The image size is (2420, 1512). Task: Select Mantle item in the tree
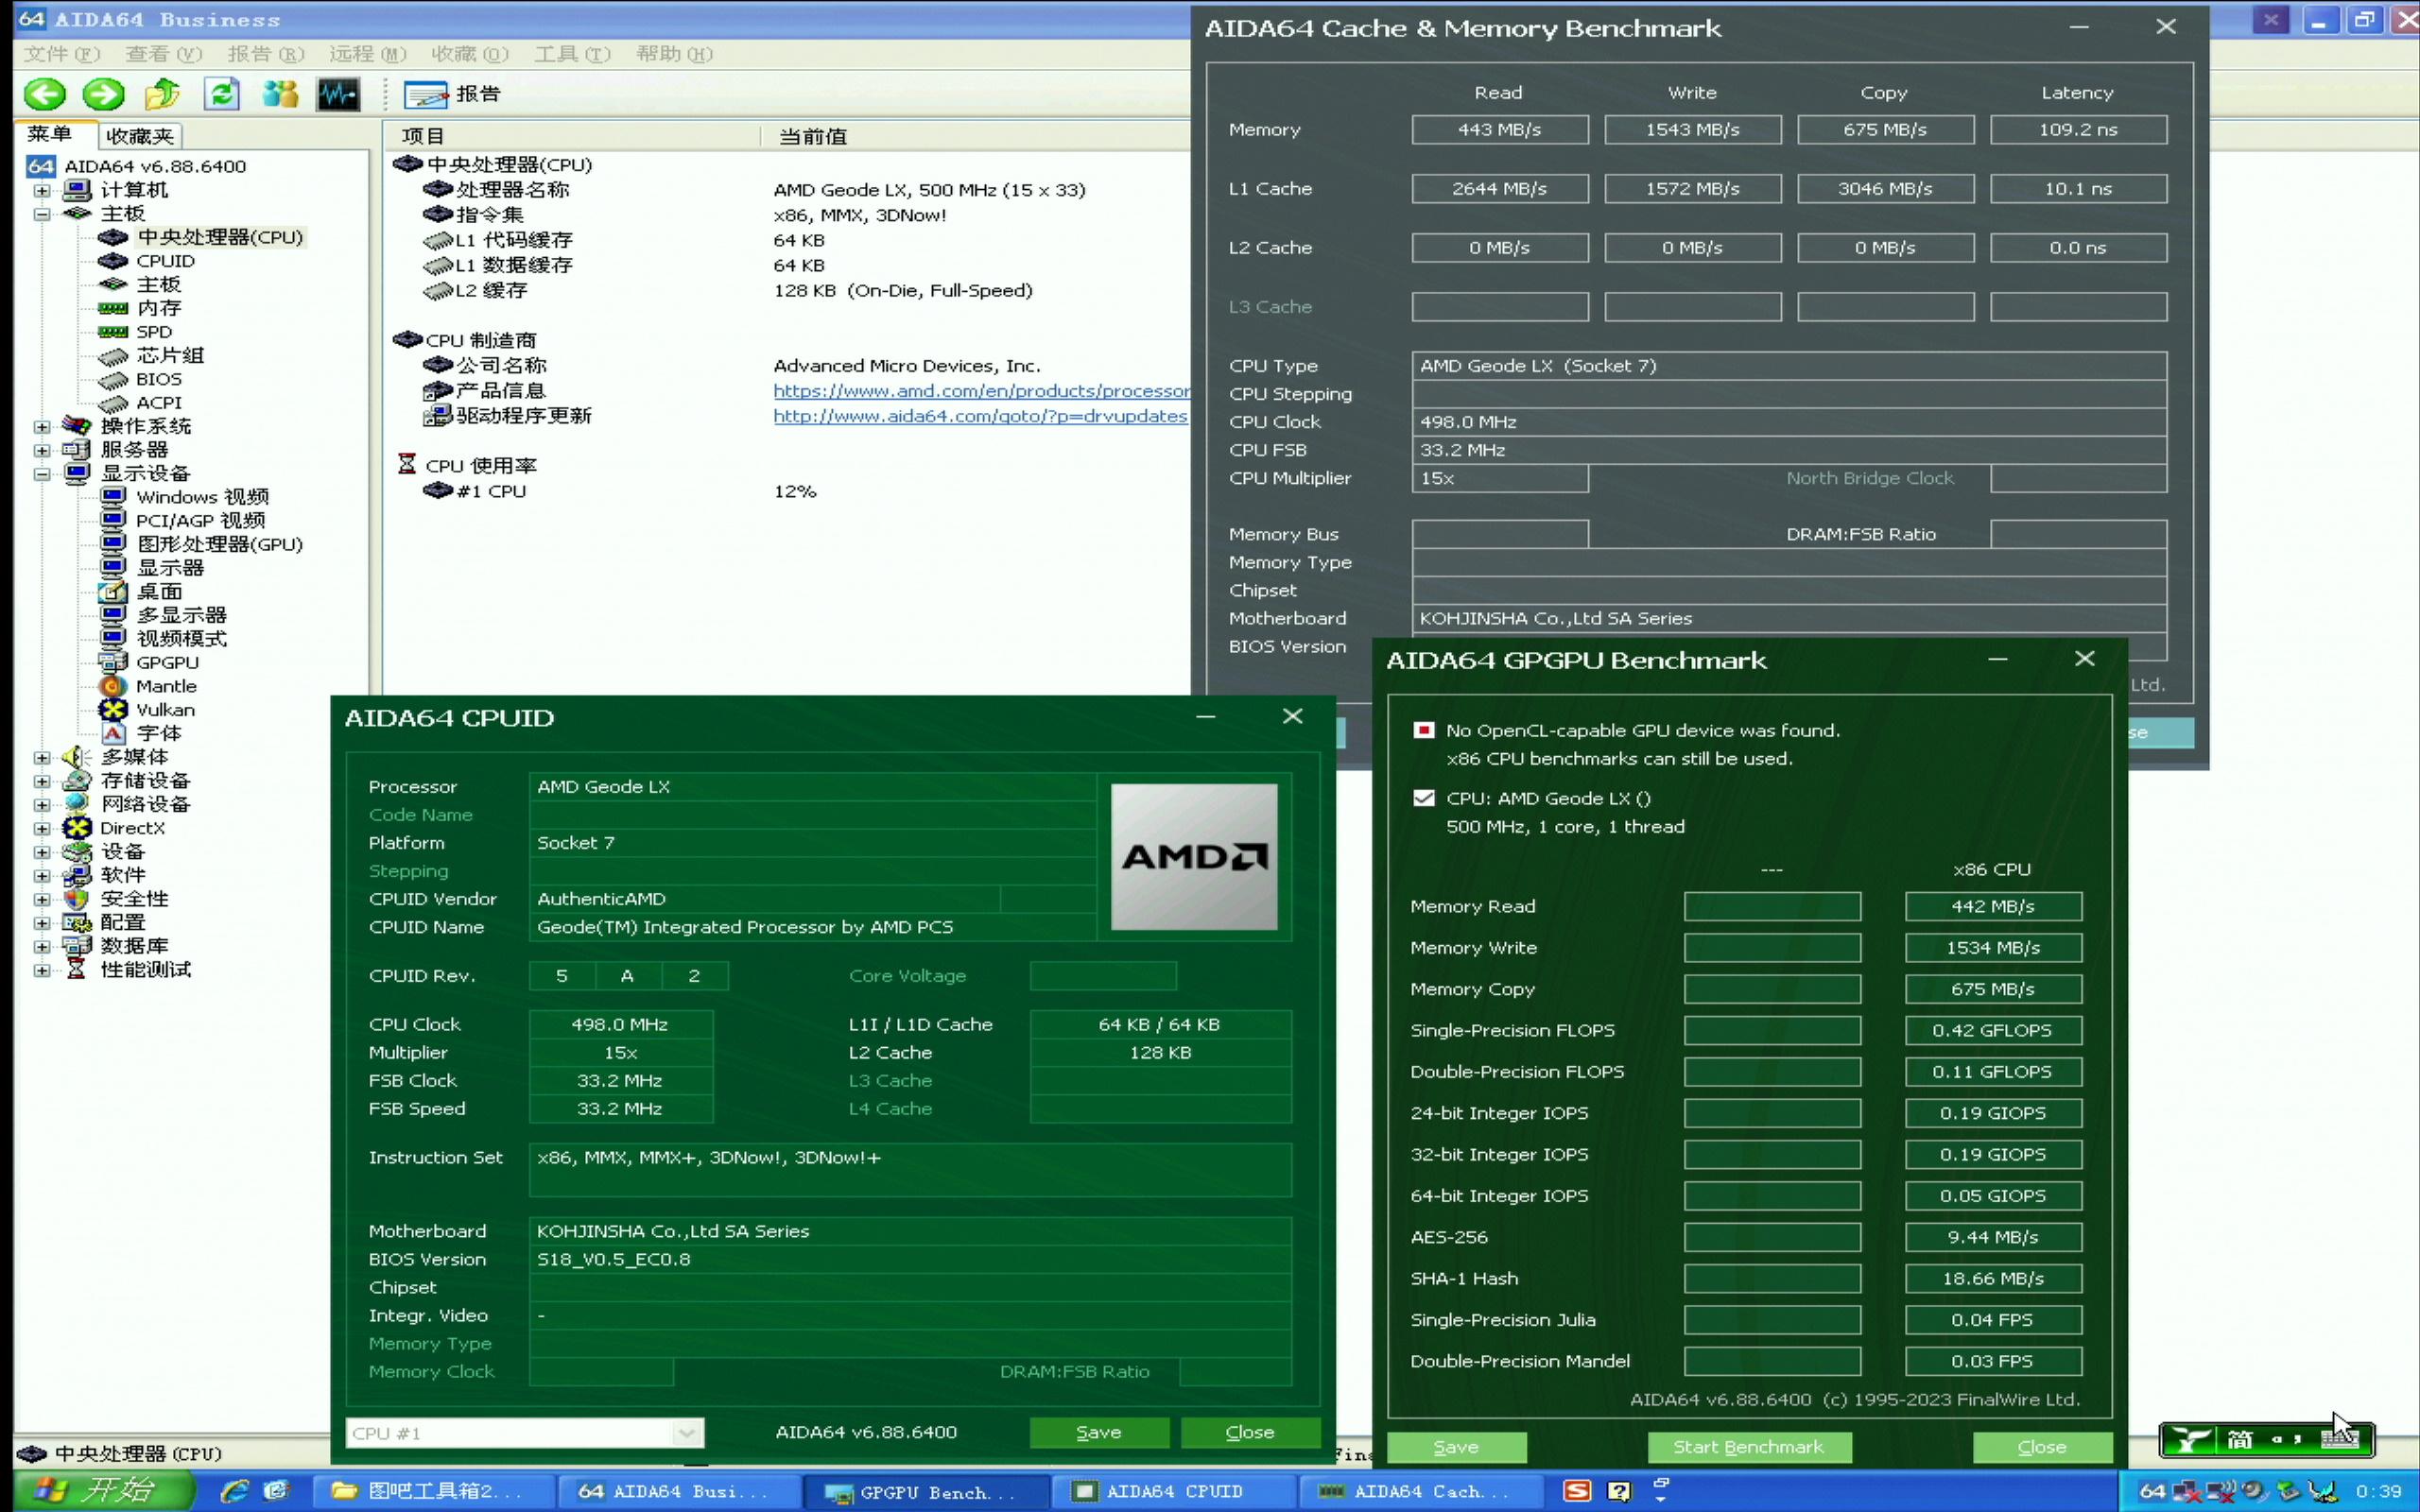(166, 686)
